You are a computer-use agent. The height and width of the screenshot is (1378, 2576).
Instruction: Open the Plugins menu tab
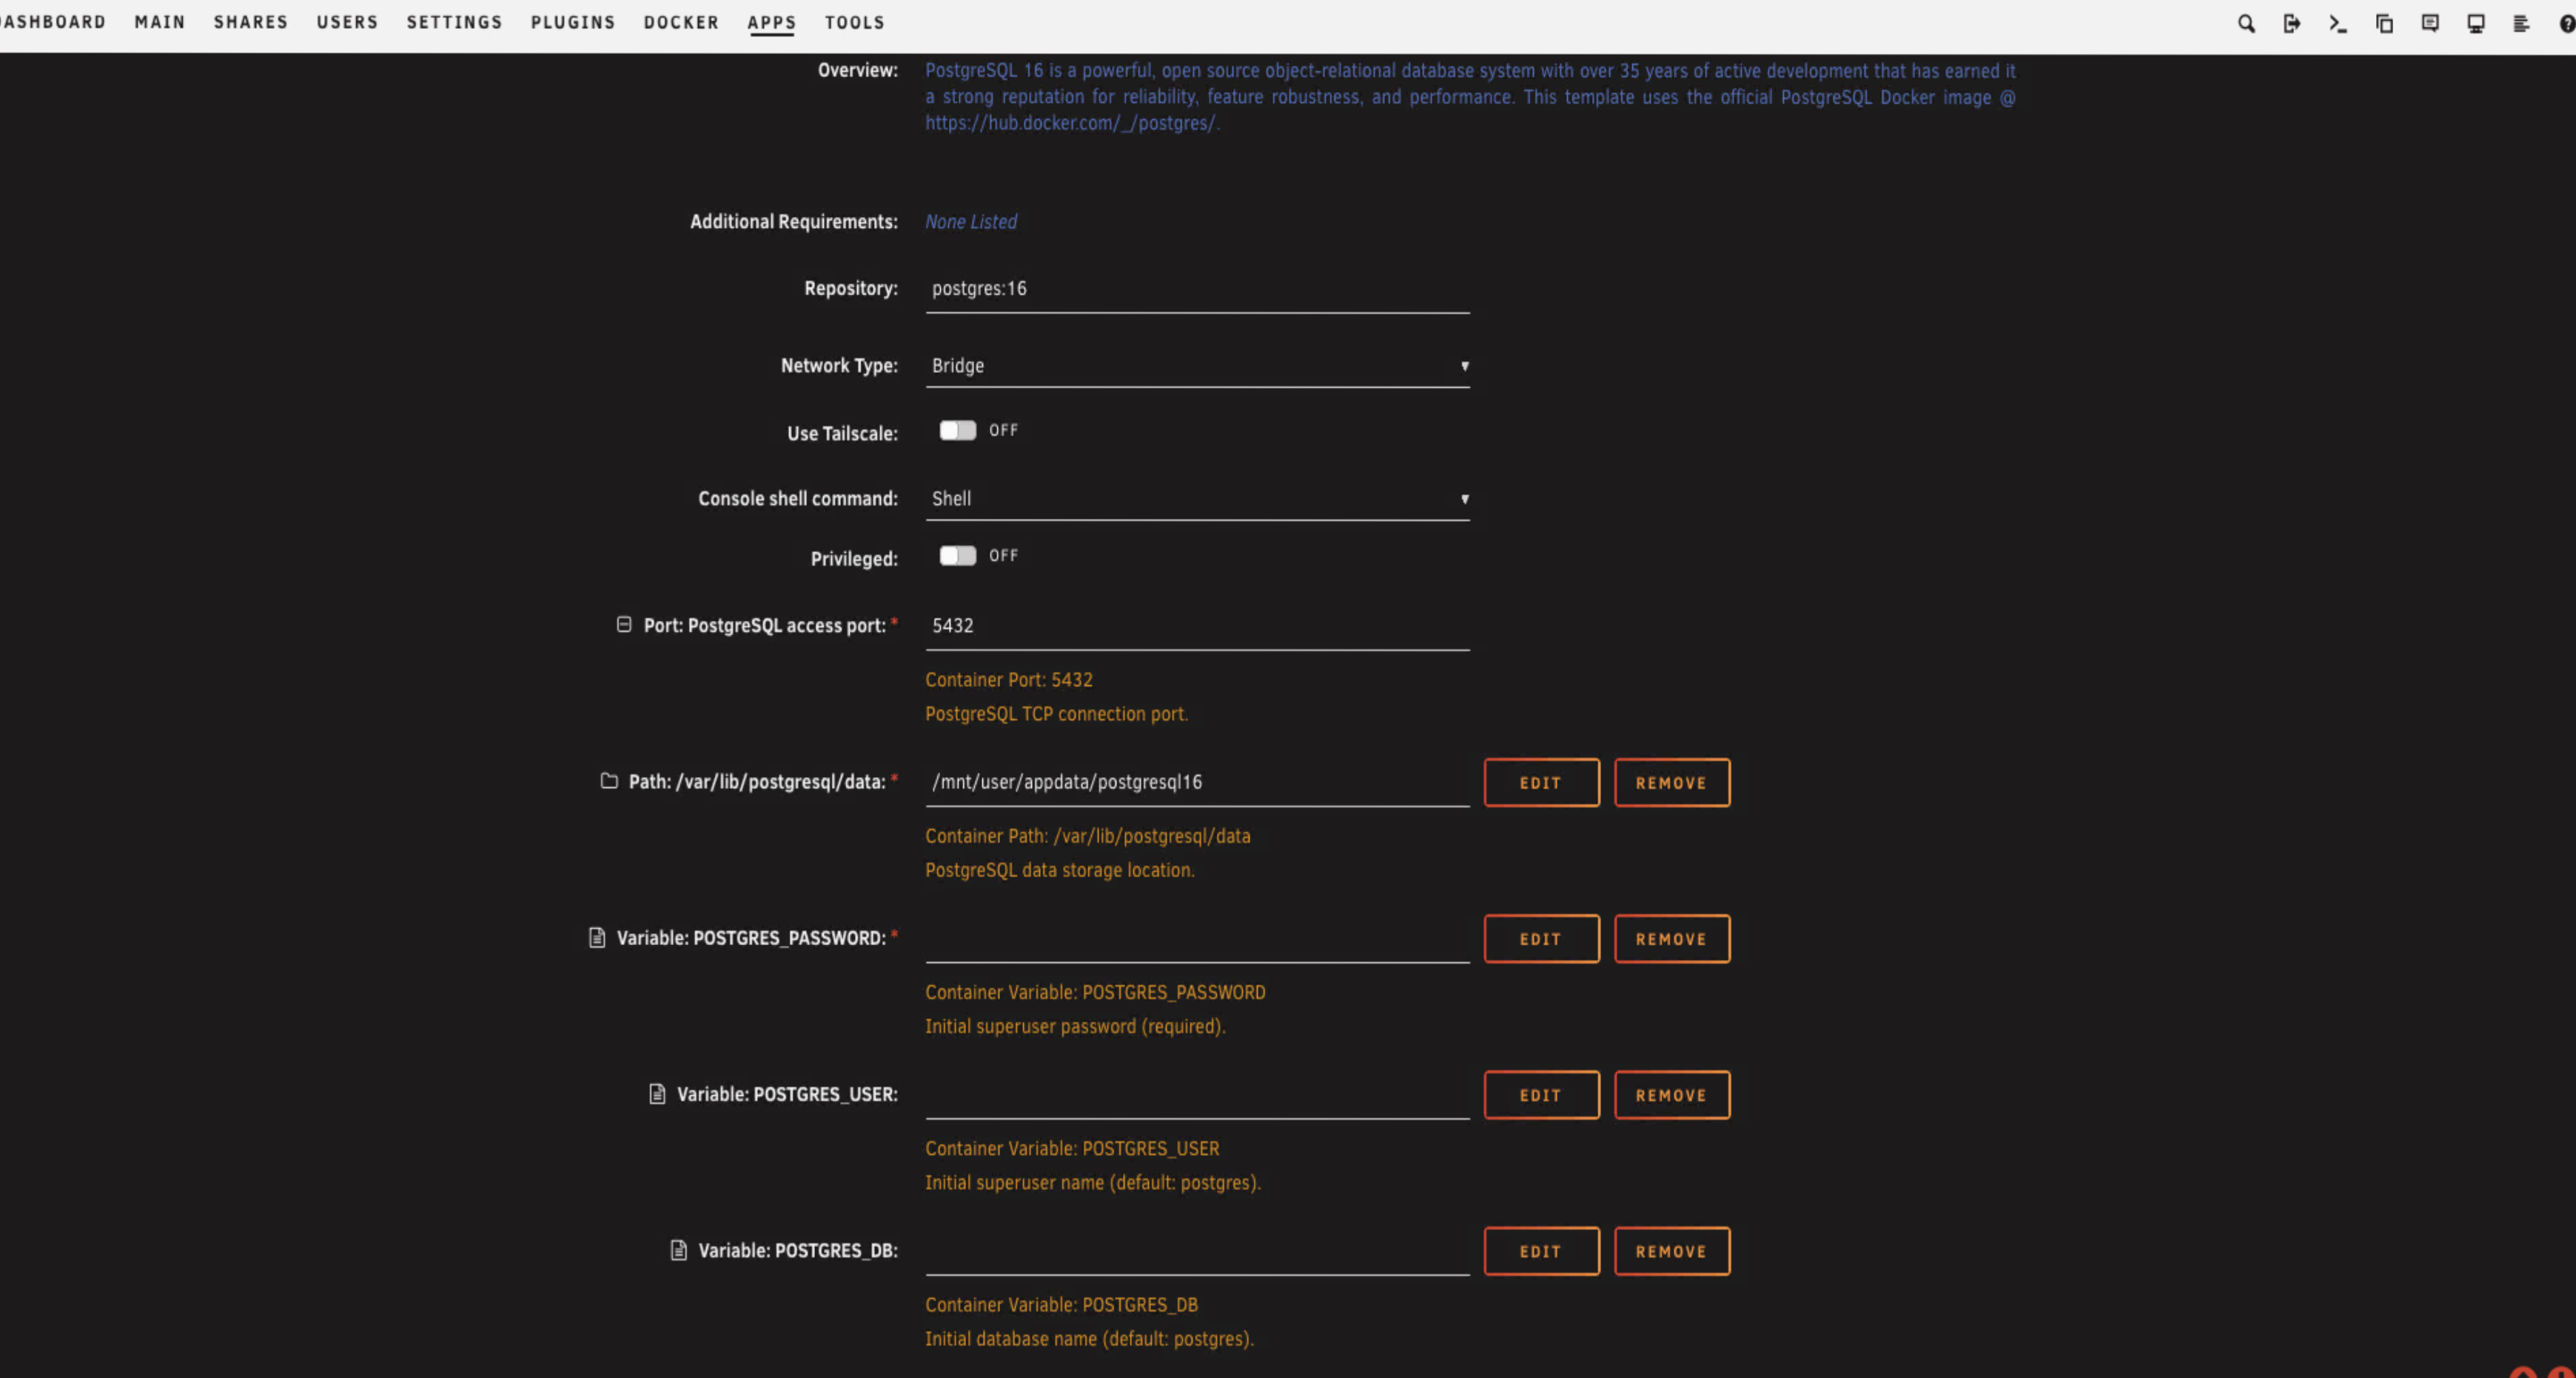tap(573, 22)
